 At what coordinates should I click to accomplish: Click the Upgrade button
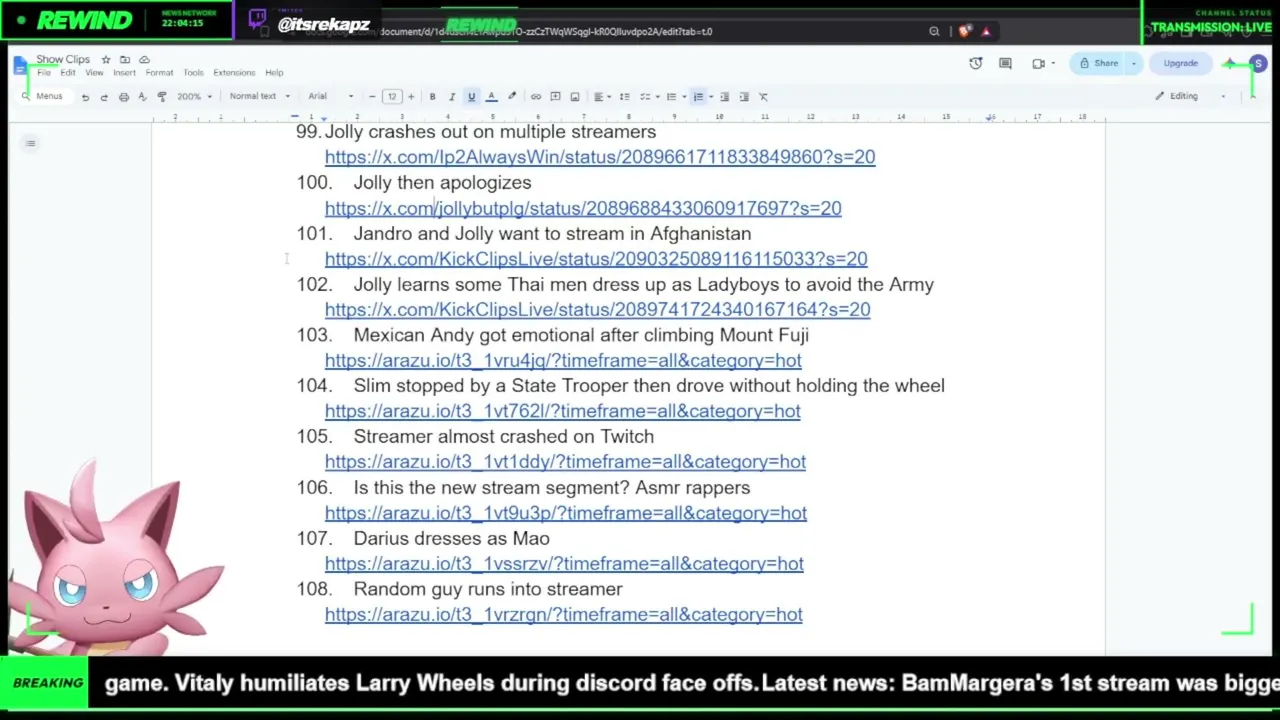click(1180, 64)
